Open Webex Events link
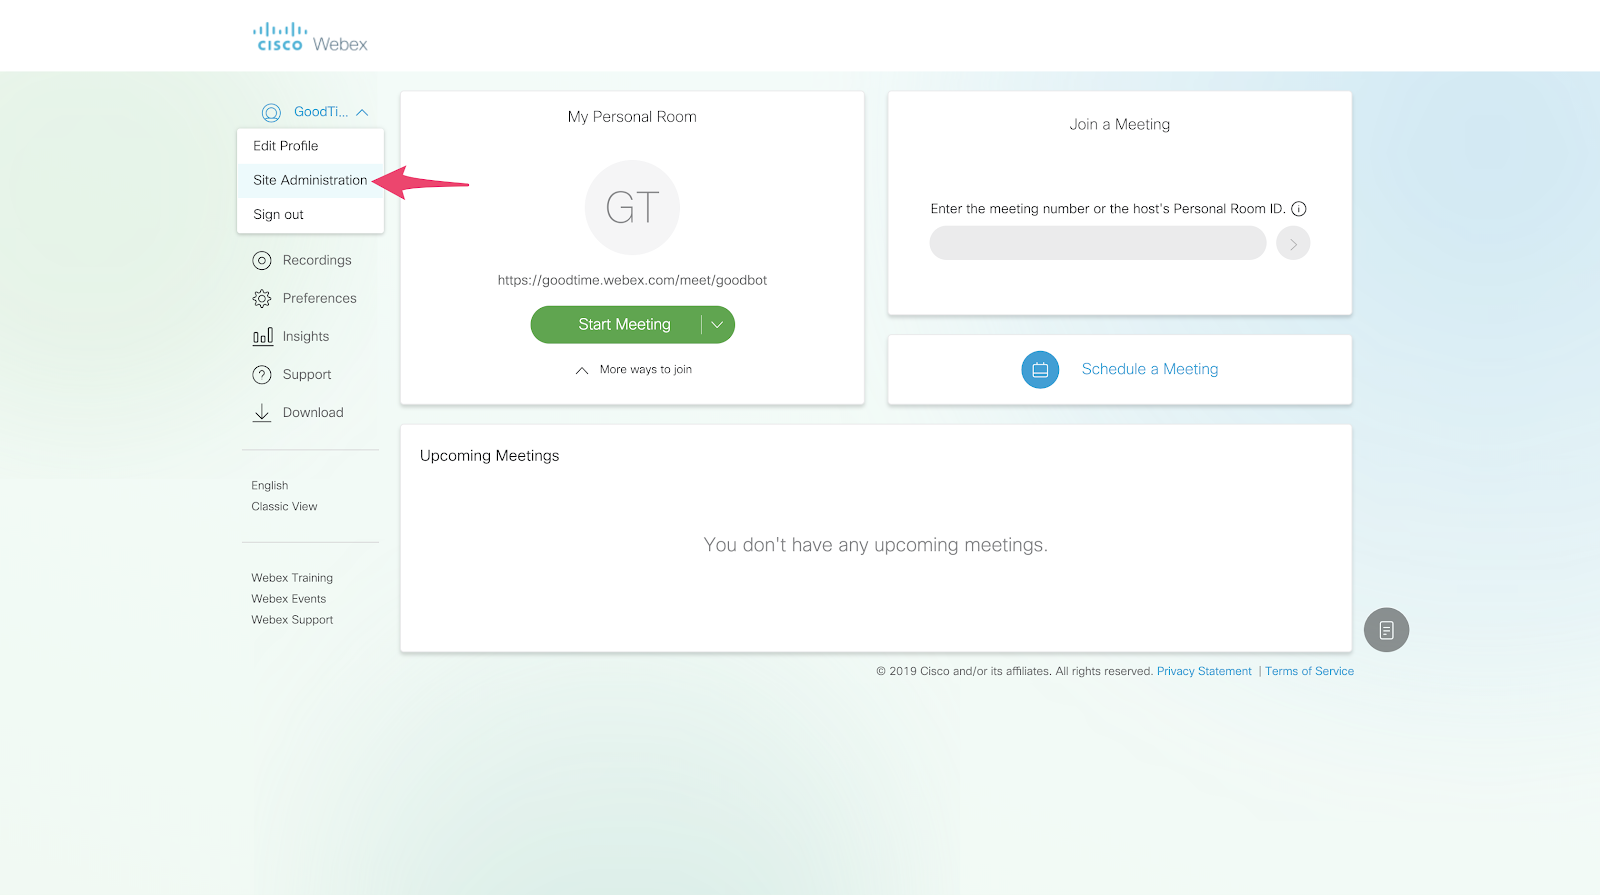The image size is (1600, 895). coord(289,599)
